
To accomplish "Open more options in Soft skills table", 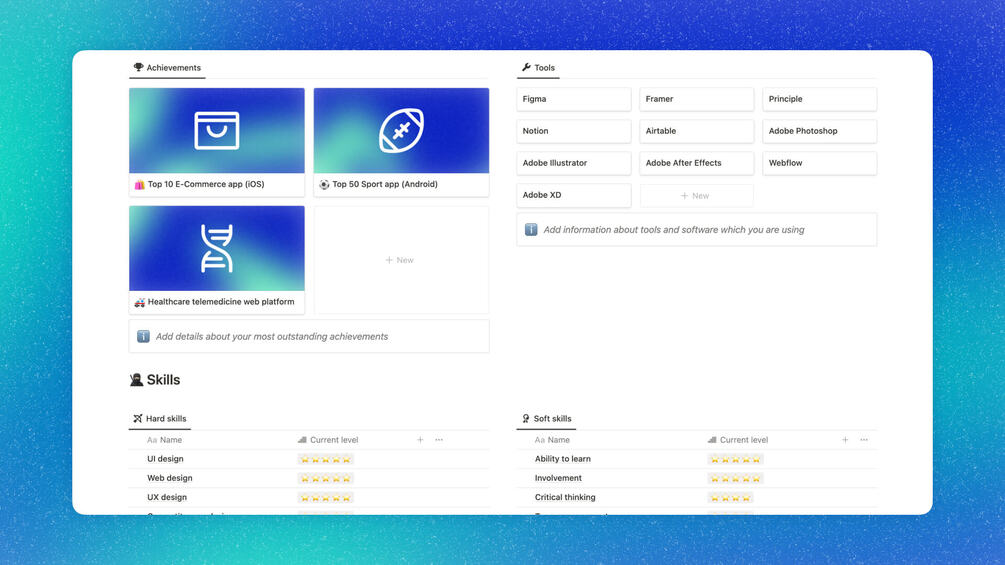I will click(x=864, y=440).
